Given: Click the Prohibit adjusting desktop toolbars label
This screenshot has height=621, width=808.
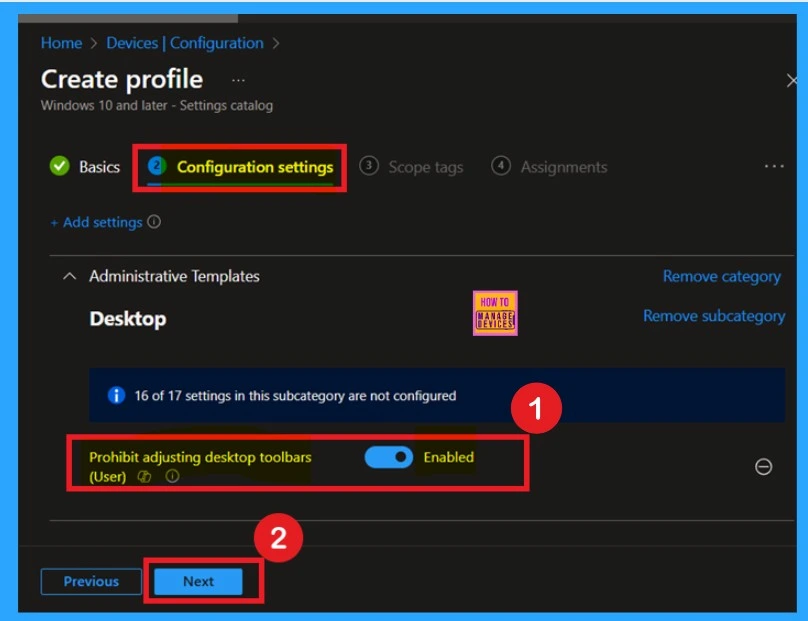Looking at the screenshot, I should click(x=200, y=466).
